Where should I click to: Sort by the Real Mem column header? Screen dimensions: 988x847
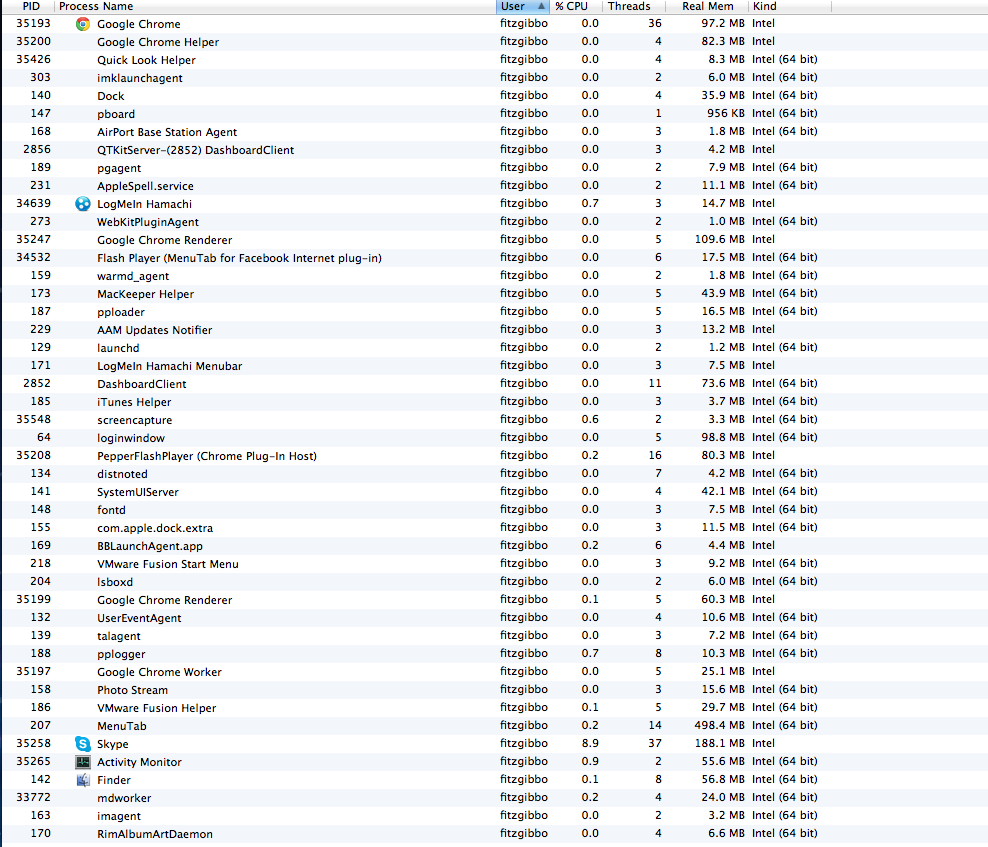(708, 6)
